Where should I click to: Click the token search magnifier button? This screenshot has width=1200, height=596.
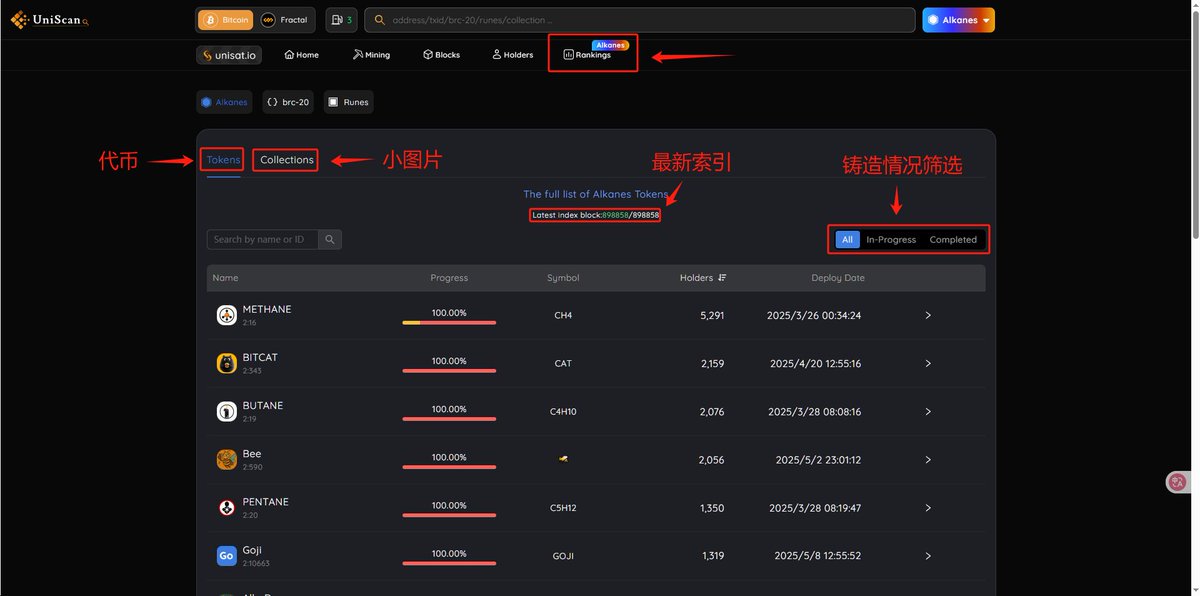(330, 239)
